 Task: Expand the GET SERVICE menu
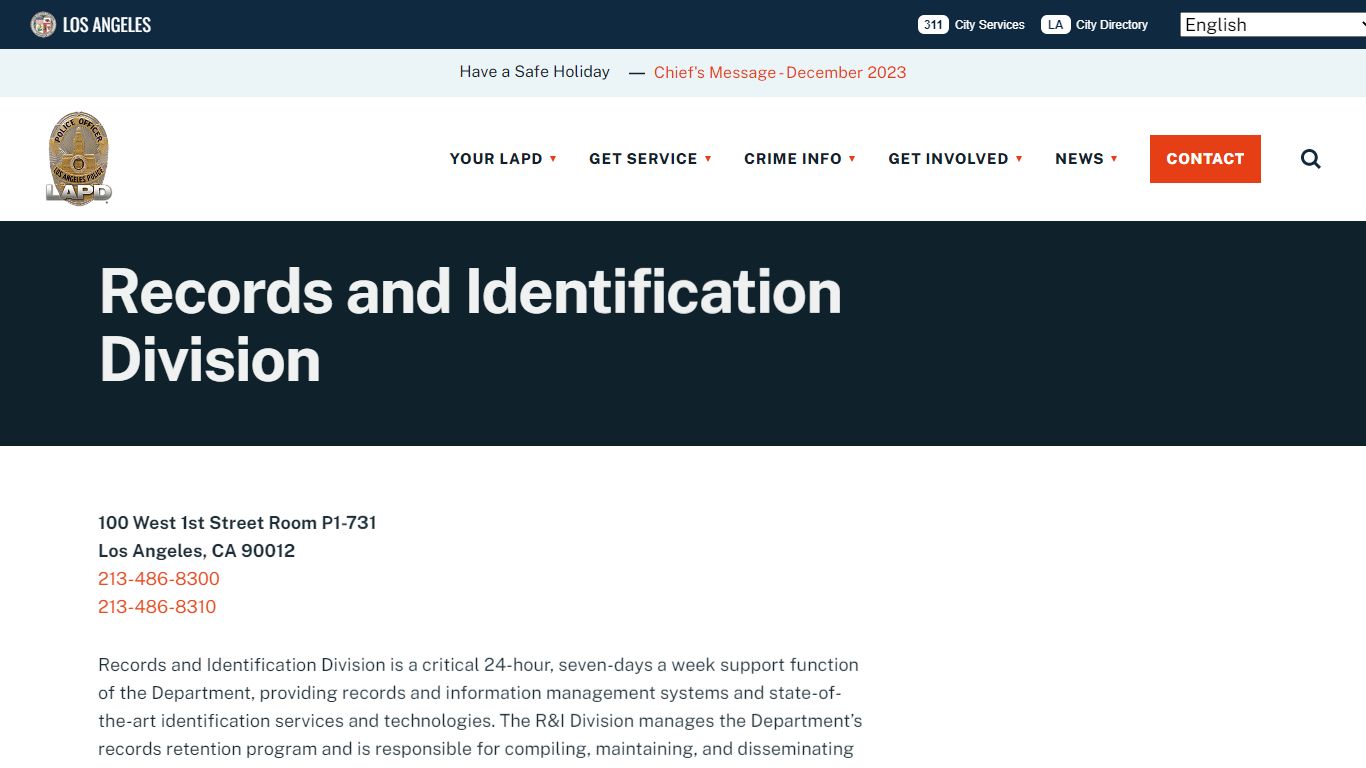650,159
